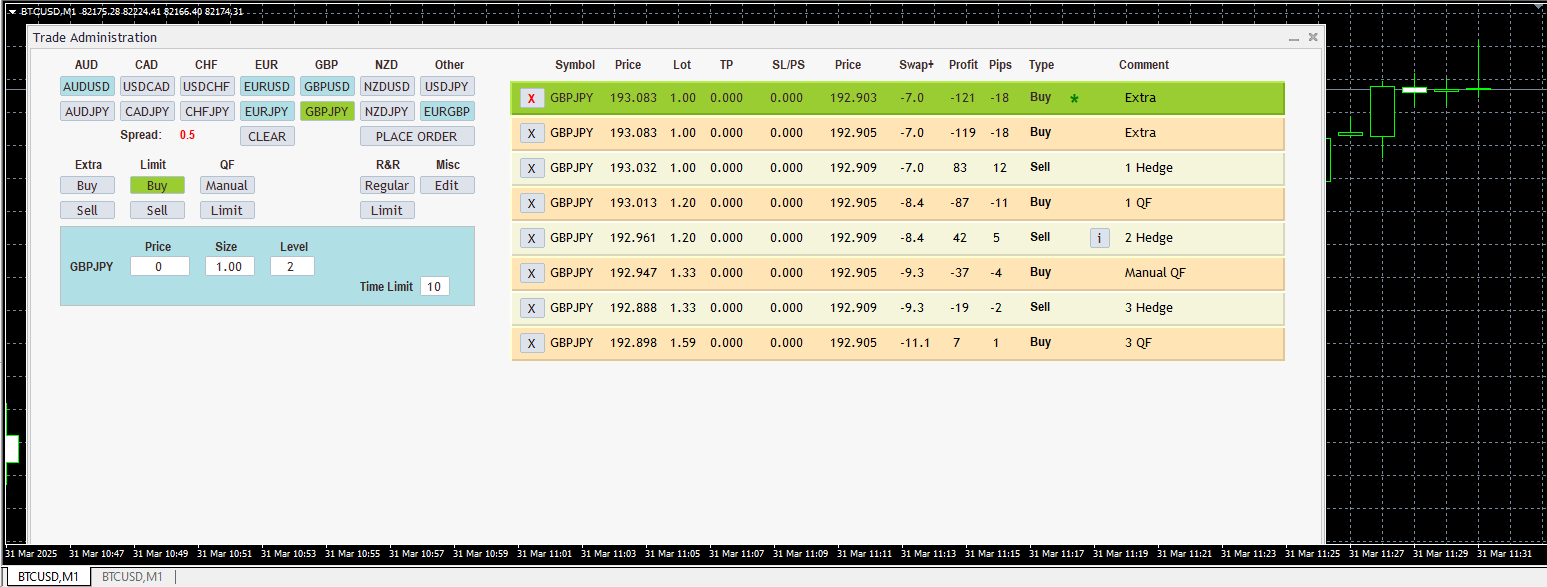The width and height of the screenshot is (1547, 587).
Task: Click profit 83 in 1 Hedge row
Action: click(960, 168)
